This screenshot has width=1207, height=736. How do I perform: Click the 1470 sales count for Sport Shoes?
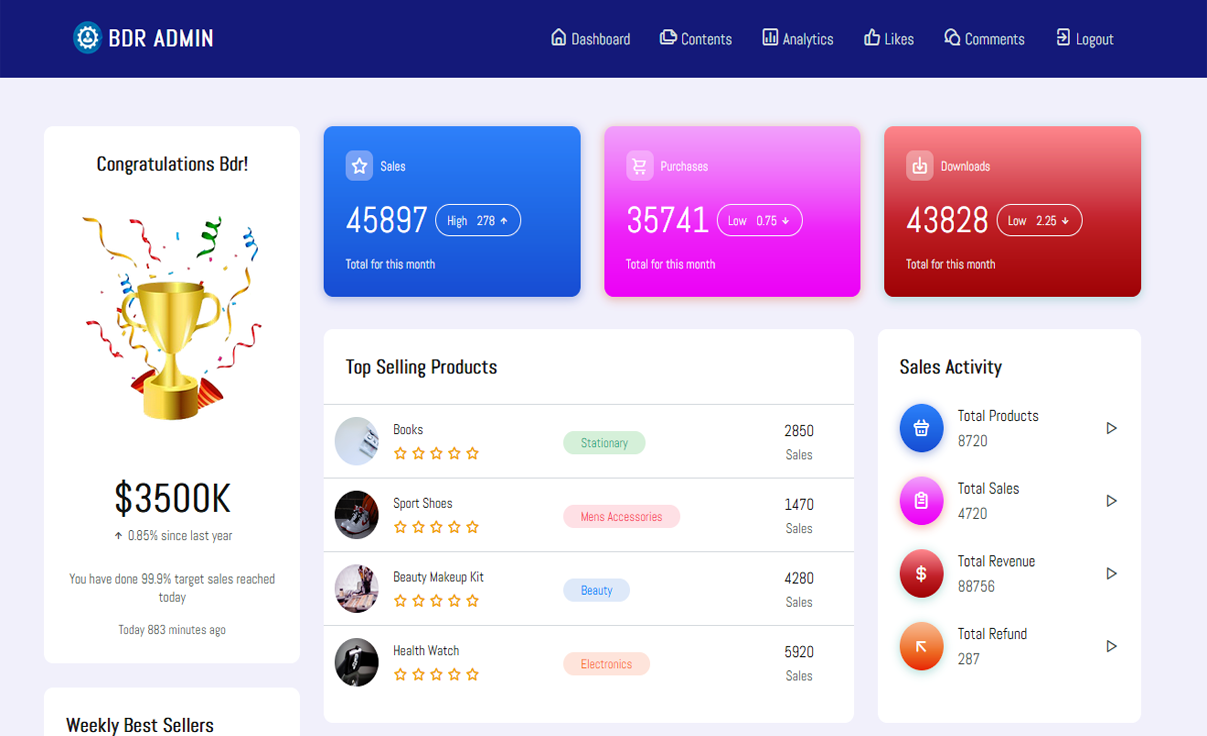tap(799, 505)
